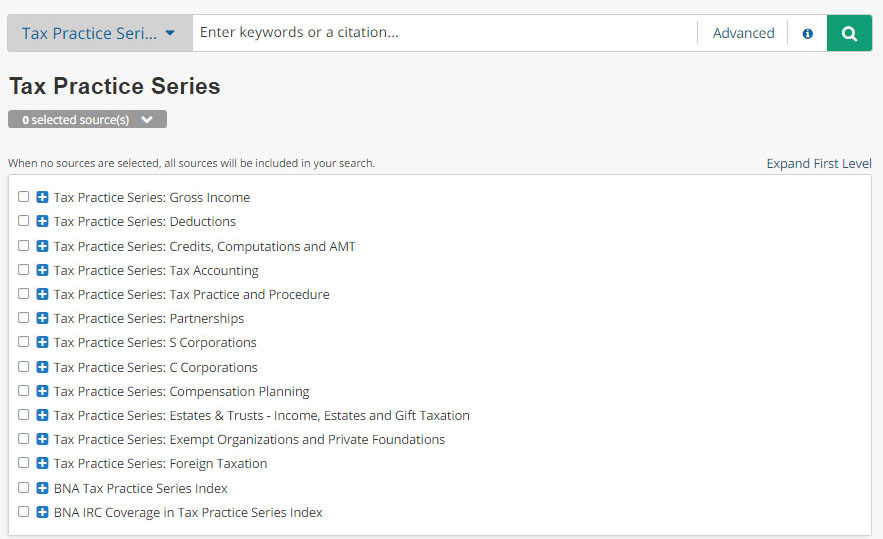
Task: Click the green search magnifier button
Action: (x=849, y=33)
